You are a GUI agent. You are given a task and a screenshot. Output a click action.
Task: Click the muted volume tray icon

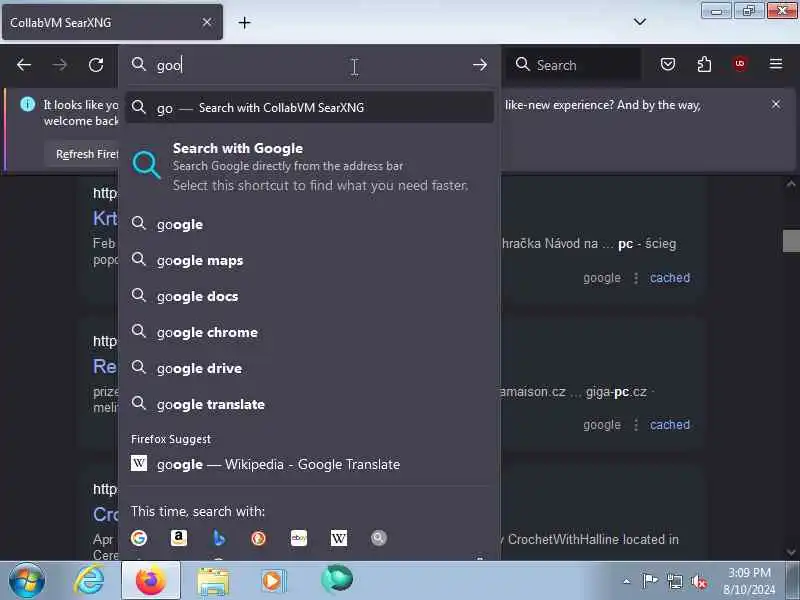click(698, 581)
